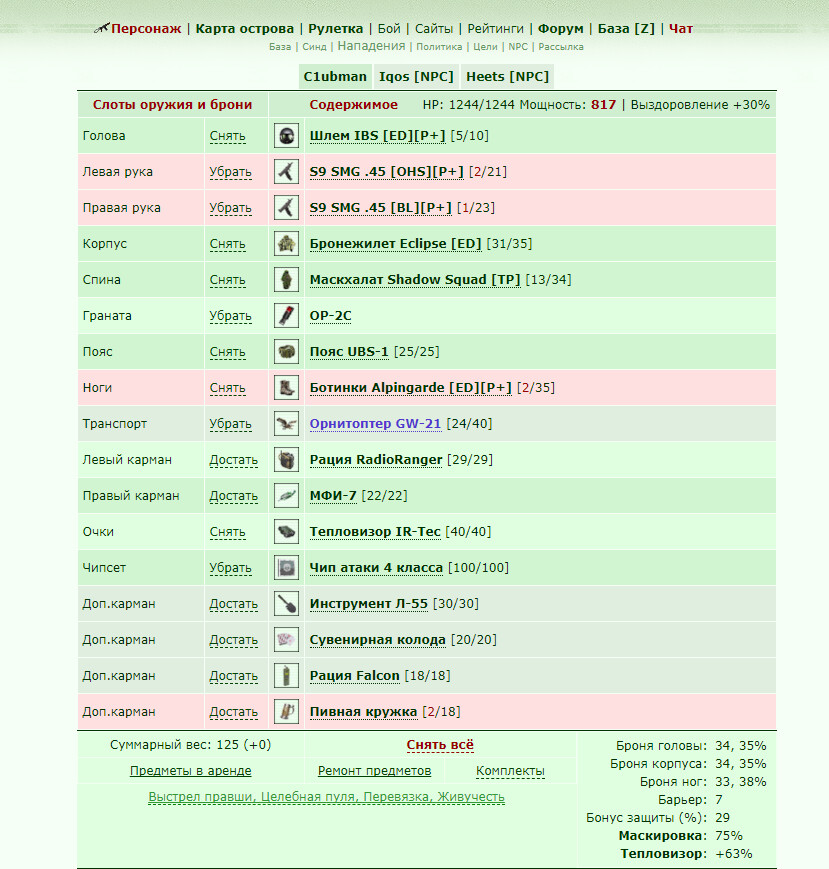Open the Чип атаки 4 класса item link
This screenshot has height=869, width=829.
[x=376, y=568]
